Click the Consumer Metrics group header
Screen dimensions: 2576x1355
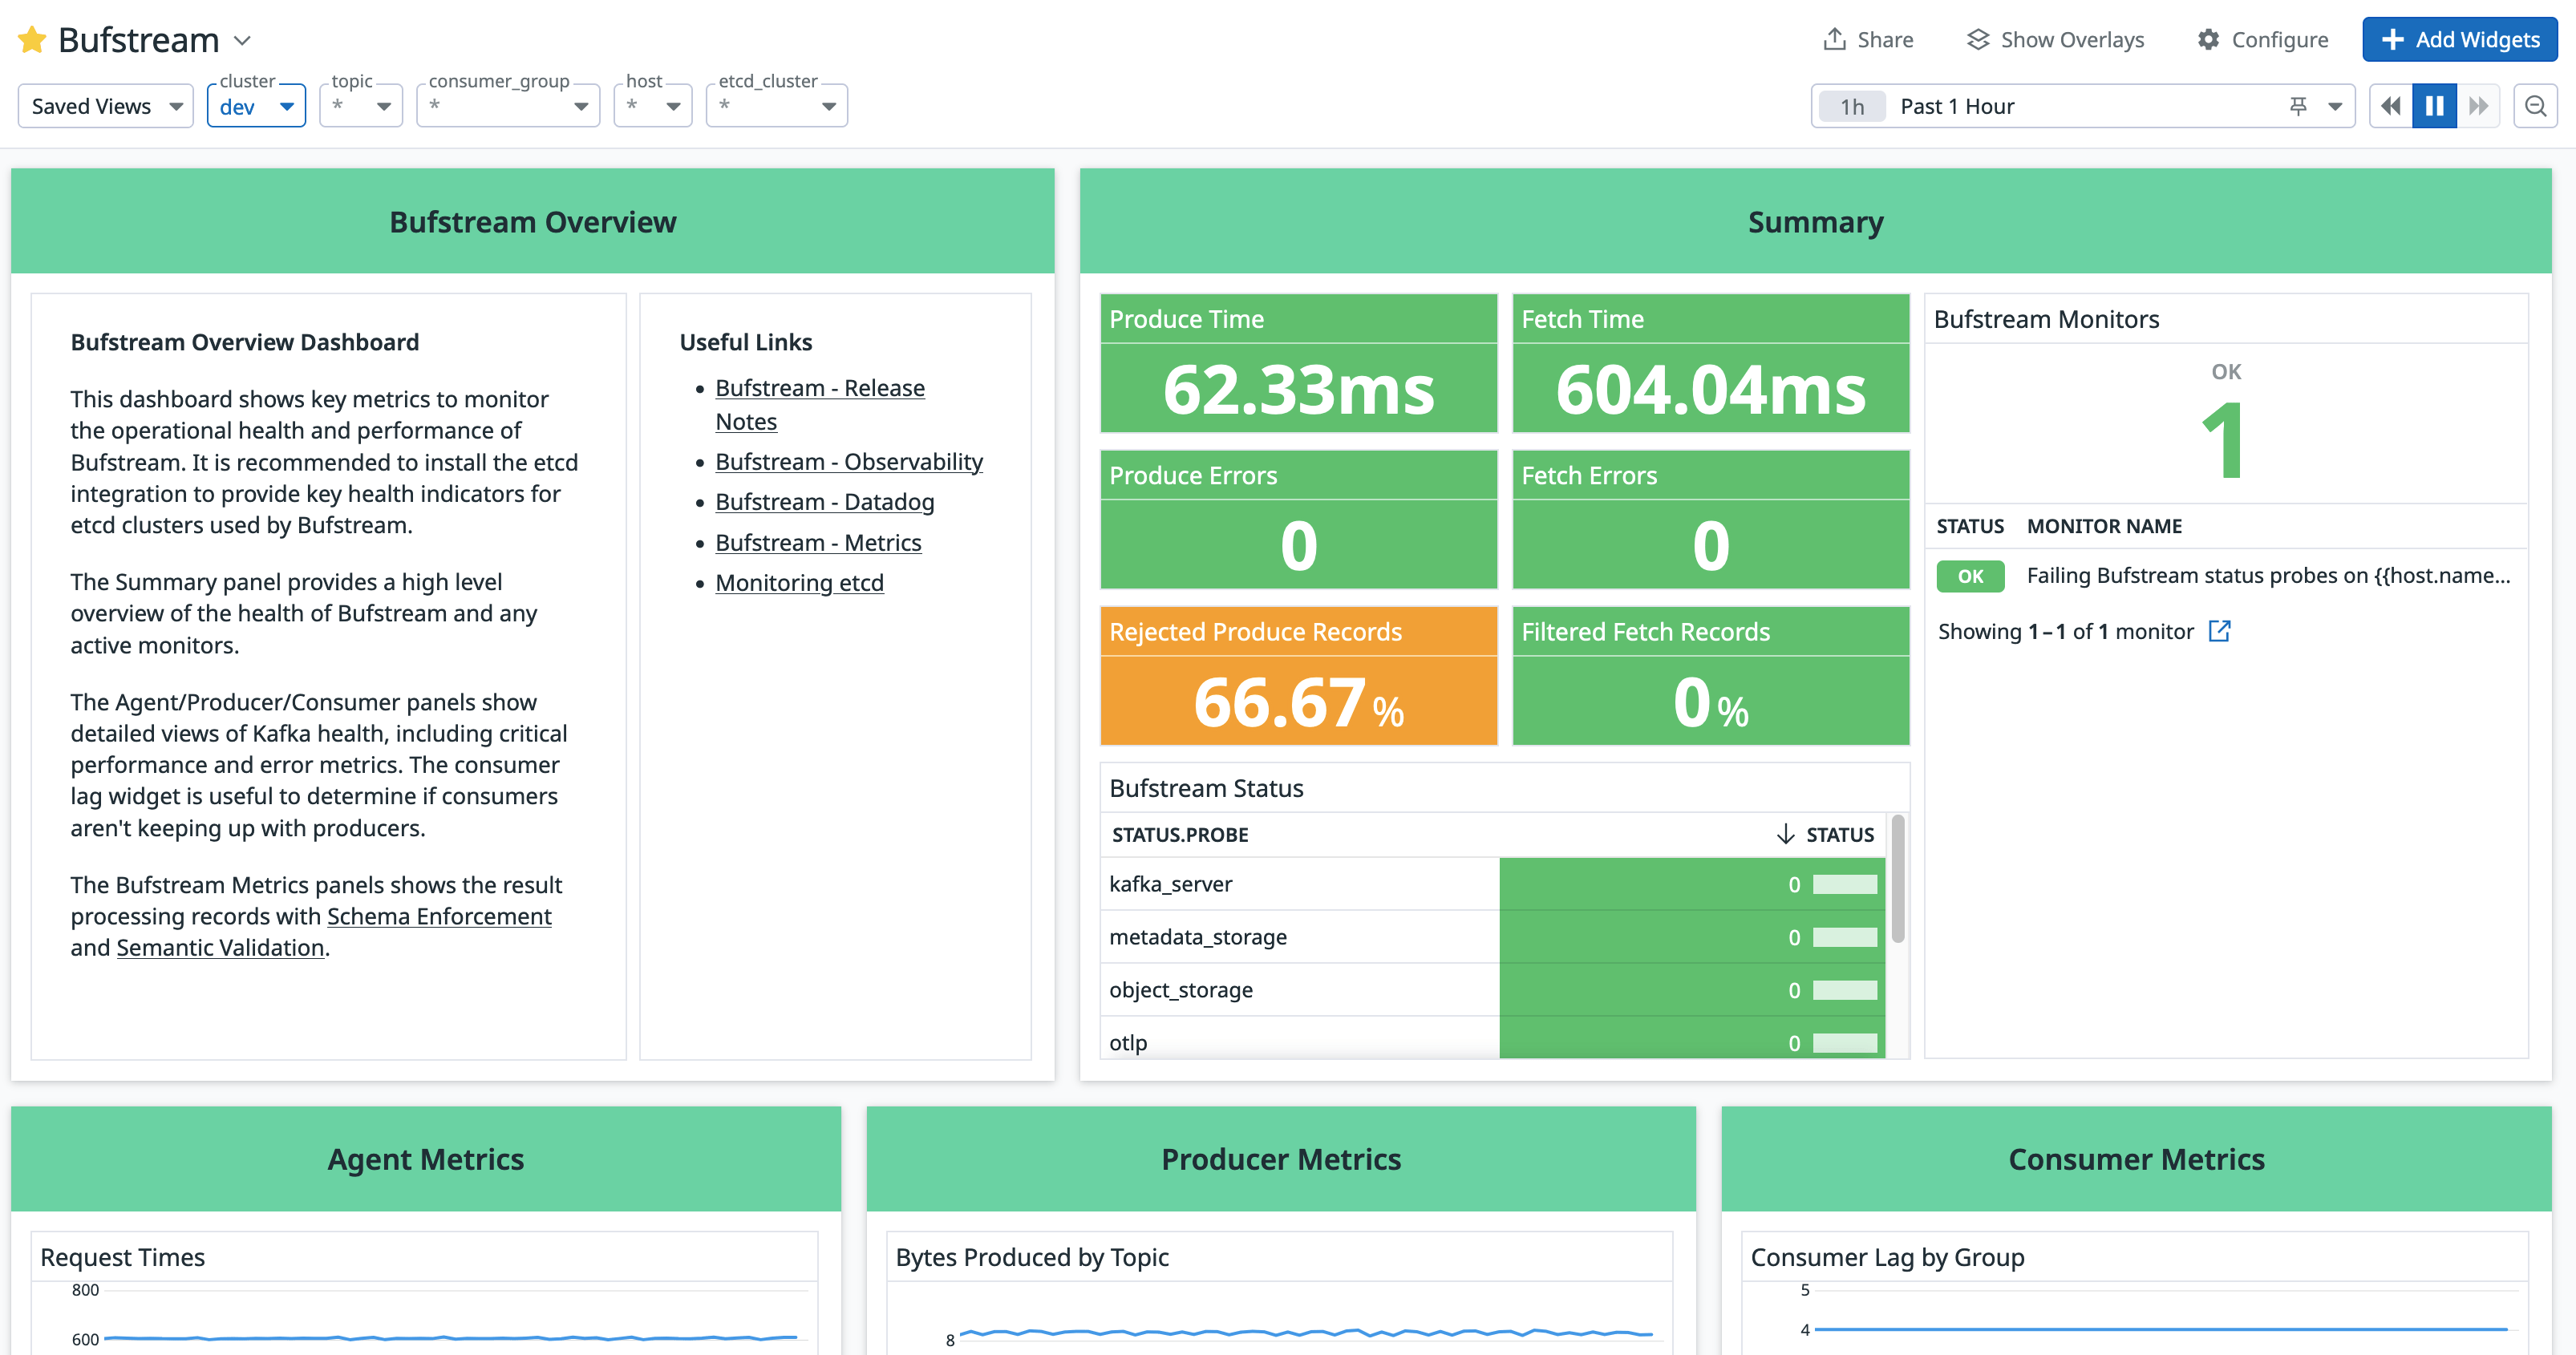tap(2136, 1158)
